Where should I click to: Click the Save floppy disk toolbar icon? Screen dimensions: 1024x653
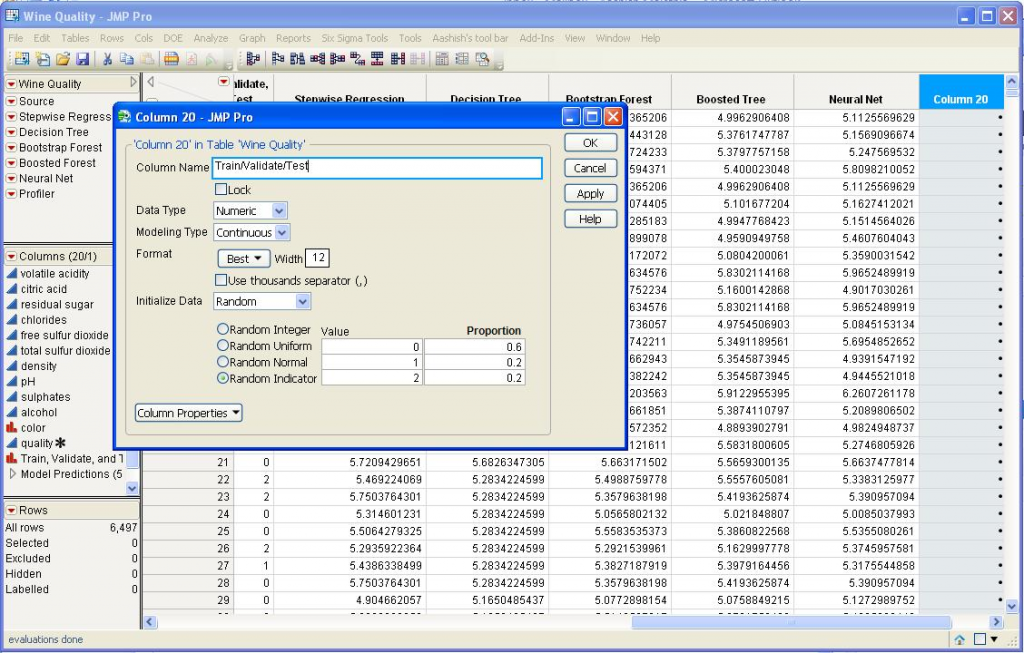coord(82,60)
